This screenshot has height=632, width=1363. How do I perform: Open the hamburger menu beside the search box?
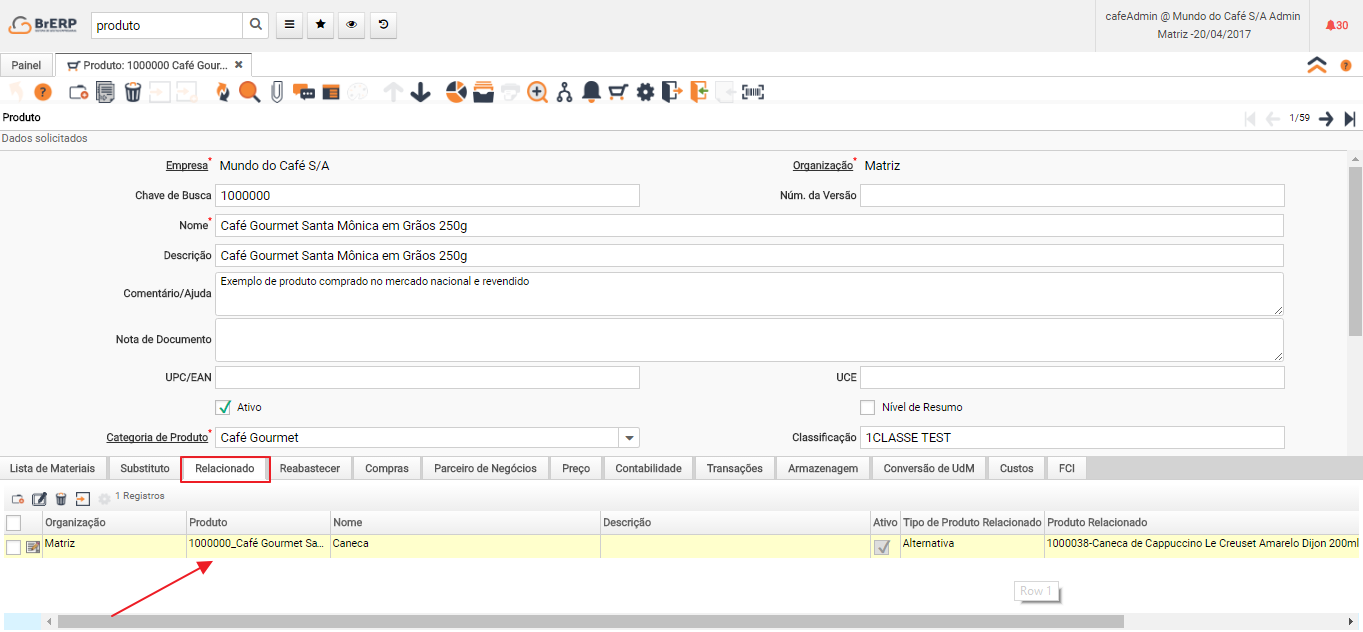click(x=289, y=25)
